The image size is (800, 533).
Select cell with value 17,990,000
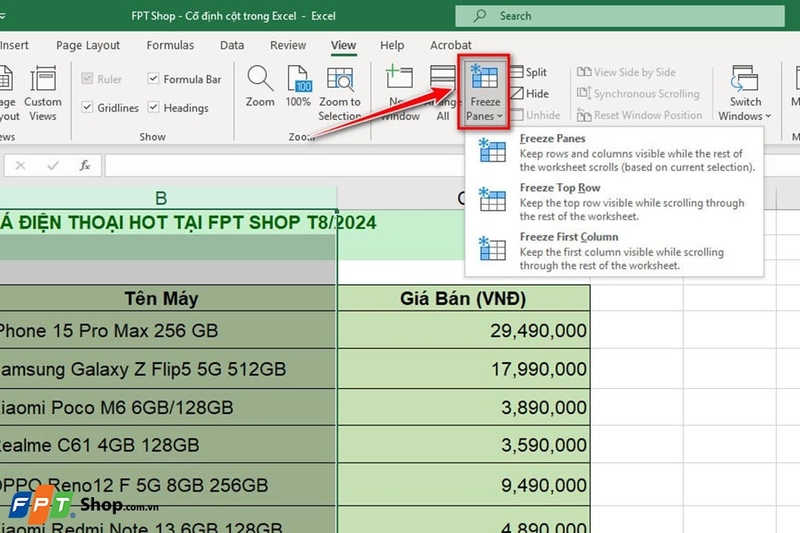click(463, 369)
